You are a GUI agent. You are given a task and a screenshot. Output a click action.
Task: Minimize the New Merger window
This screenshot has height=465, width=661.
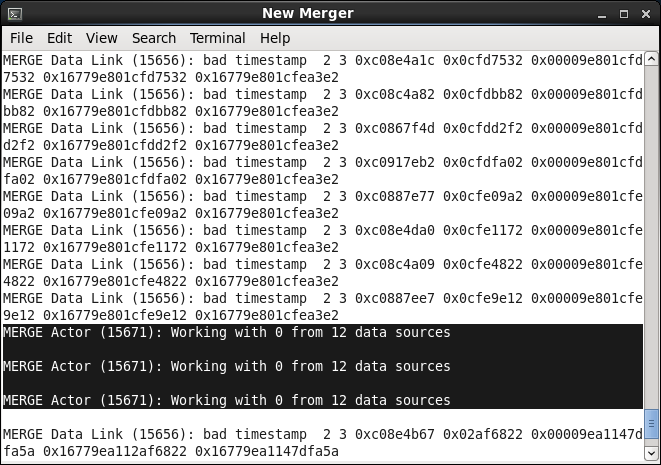[x=604, y=13]
